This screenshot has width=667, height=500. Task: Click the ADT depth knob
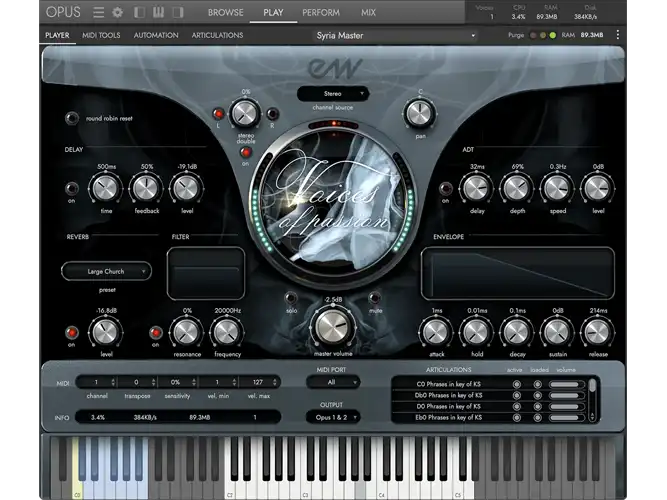517,189
